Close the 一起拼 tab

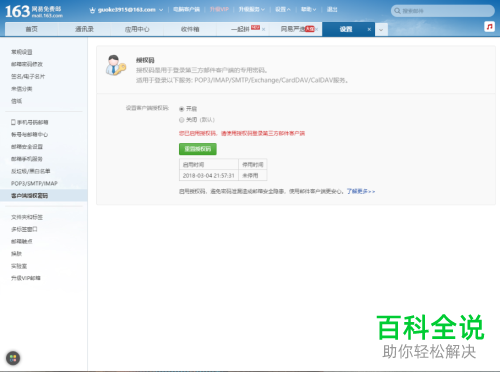click(x=263, y=29)
